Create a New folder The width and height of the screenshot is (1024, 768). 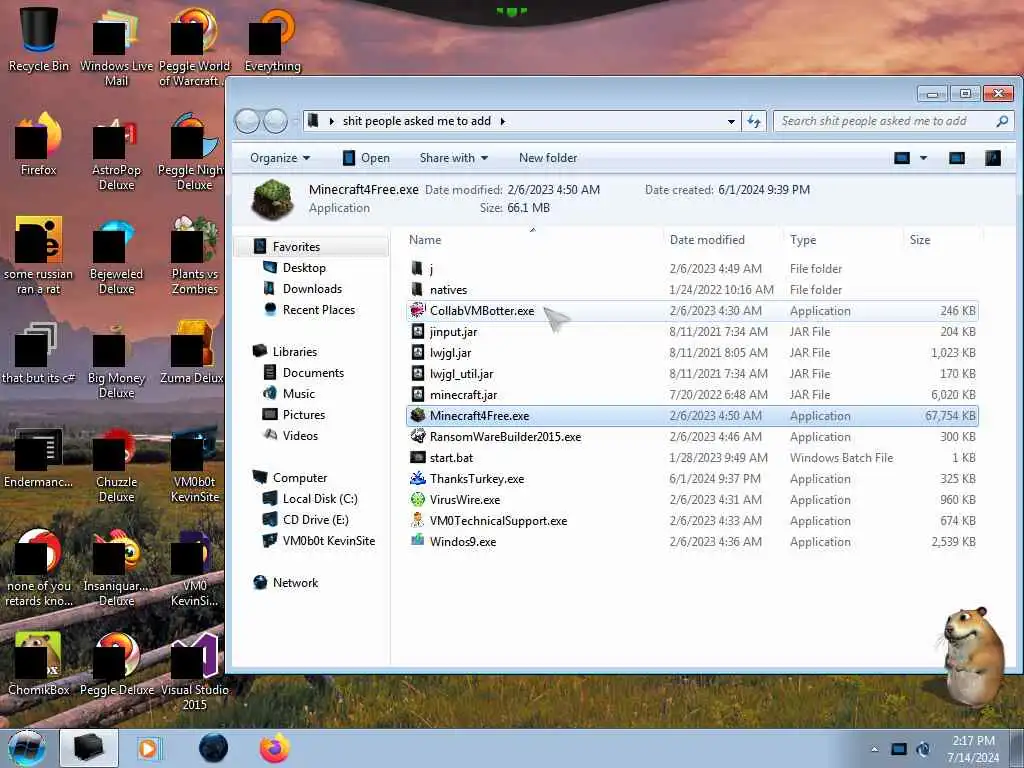point(548,158)
